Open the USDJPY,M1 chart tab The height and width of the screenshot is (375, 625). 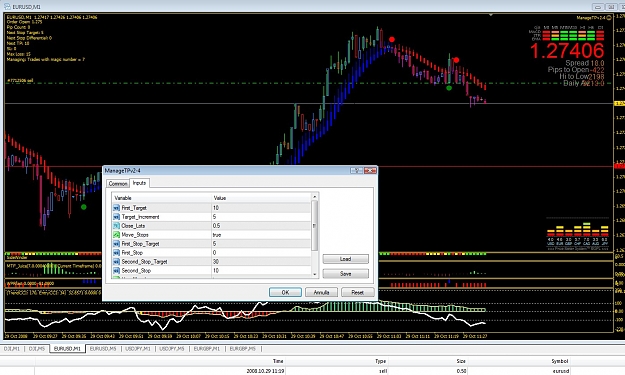pyautogui.click(x=138, y=349)
